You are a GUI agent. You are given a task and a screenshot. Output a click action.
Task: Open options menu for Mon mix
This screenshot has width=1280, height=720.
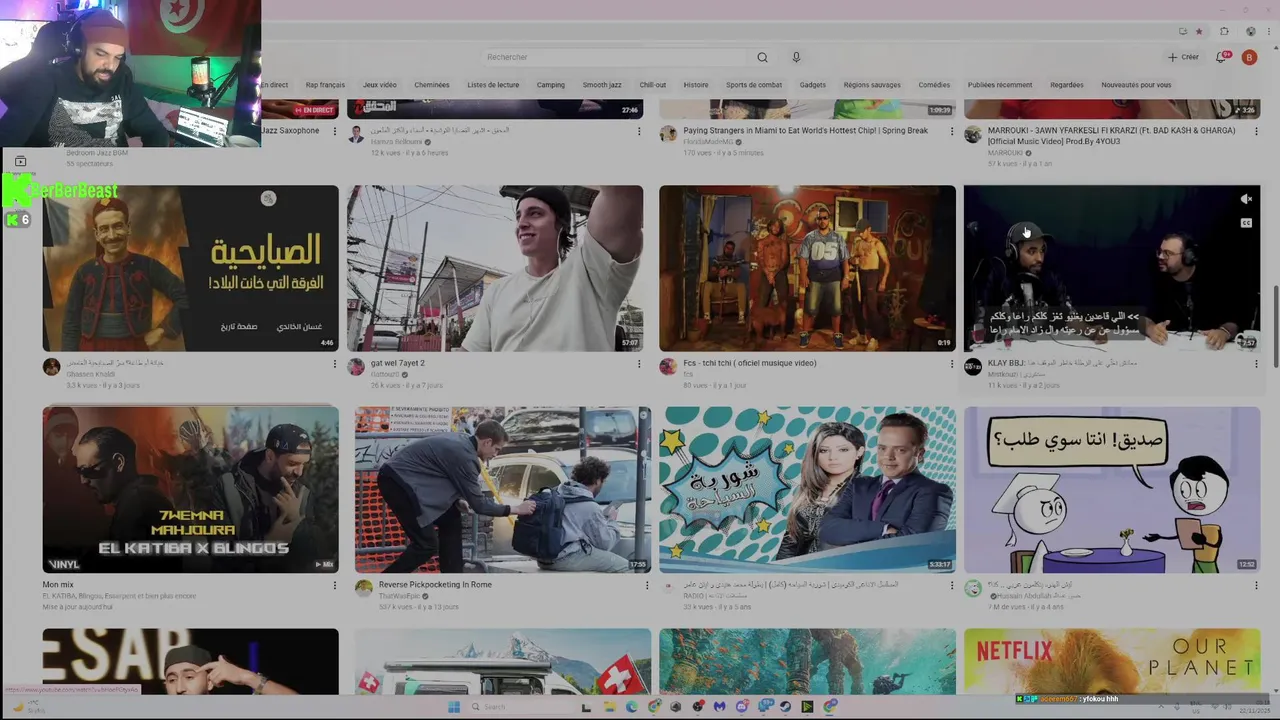(335, 585)
